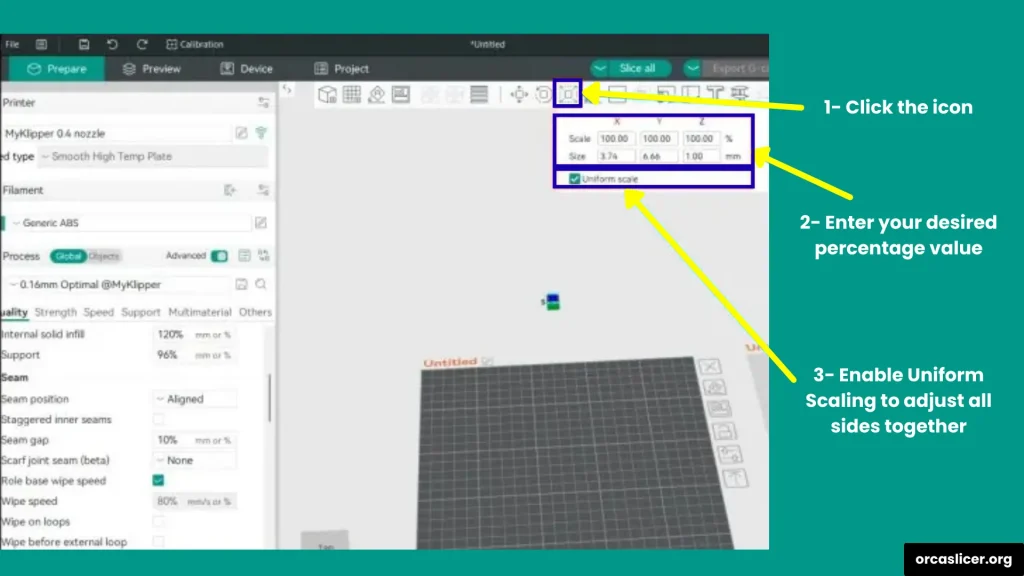1024x576 pixels.
Task: Open the Support settings tab
Action: (x=140, y=312)
